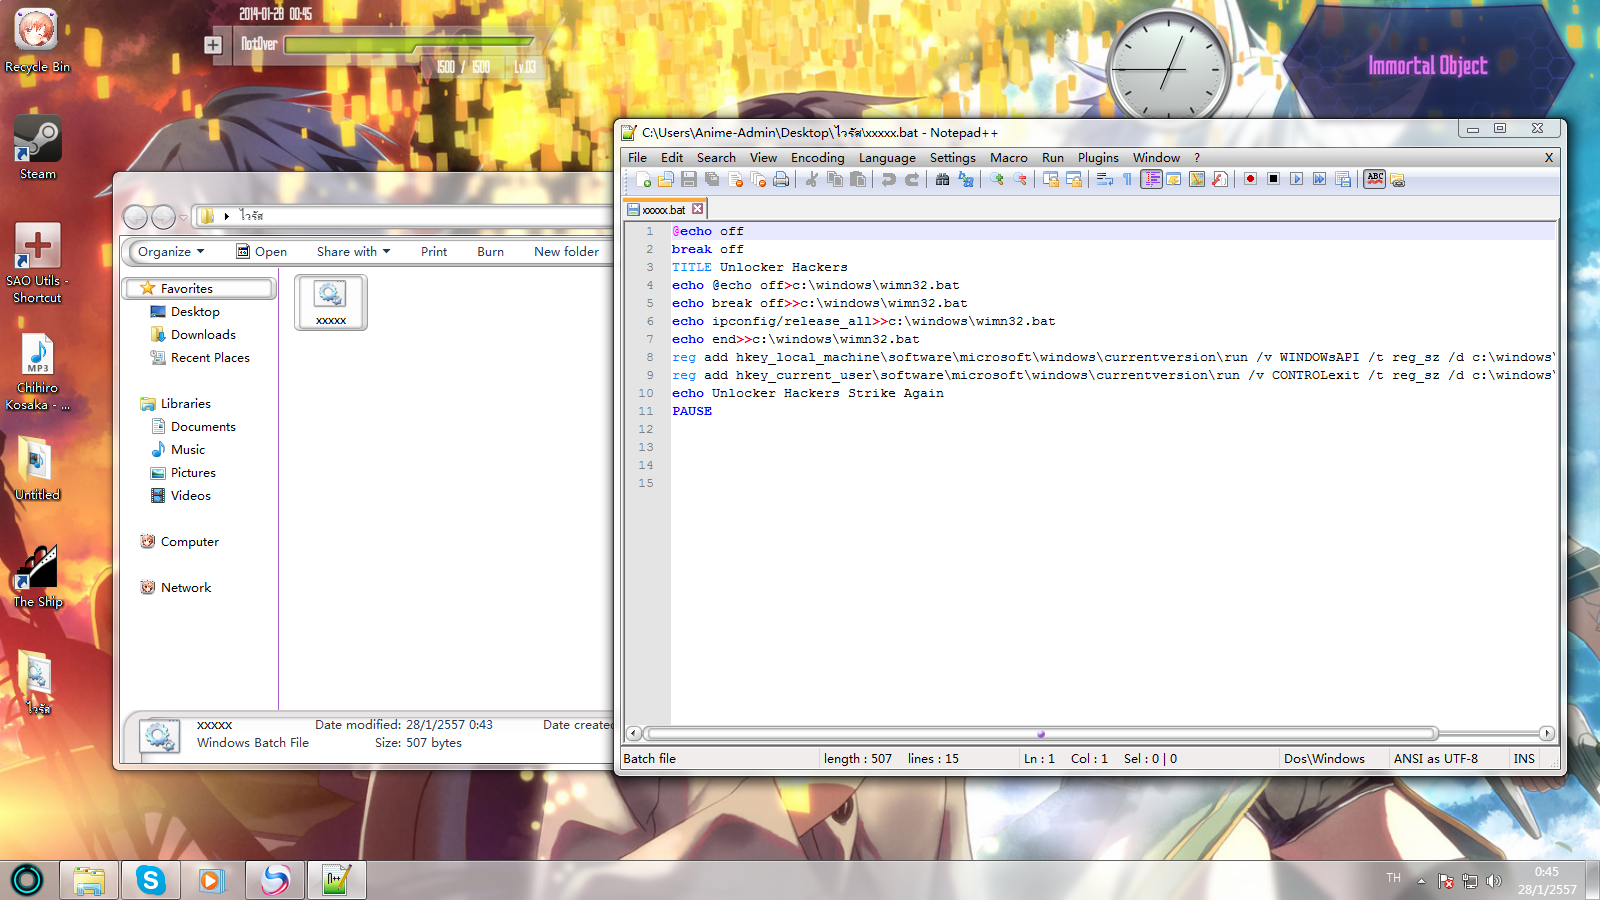Expand the address bar breadcrumb arrow in Explorer

227,216
